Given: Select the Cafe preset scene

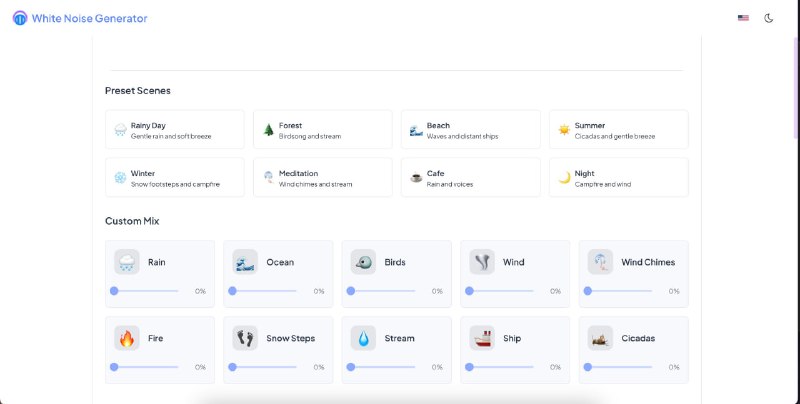Looking at the screenshot, I should [470, 178].
